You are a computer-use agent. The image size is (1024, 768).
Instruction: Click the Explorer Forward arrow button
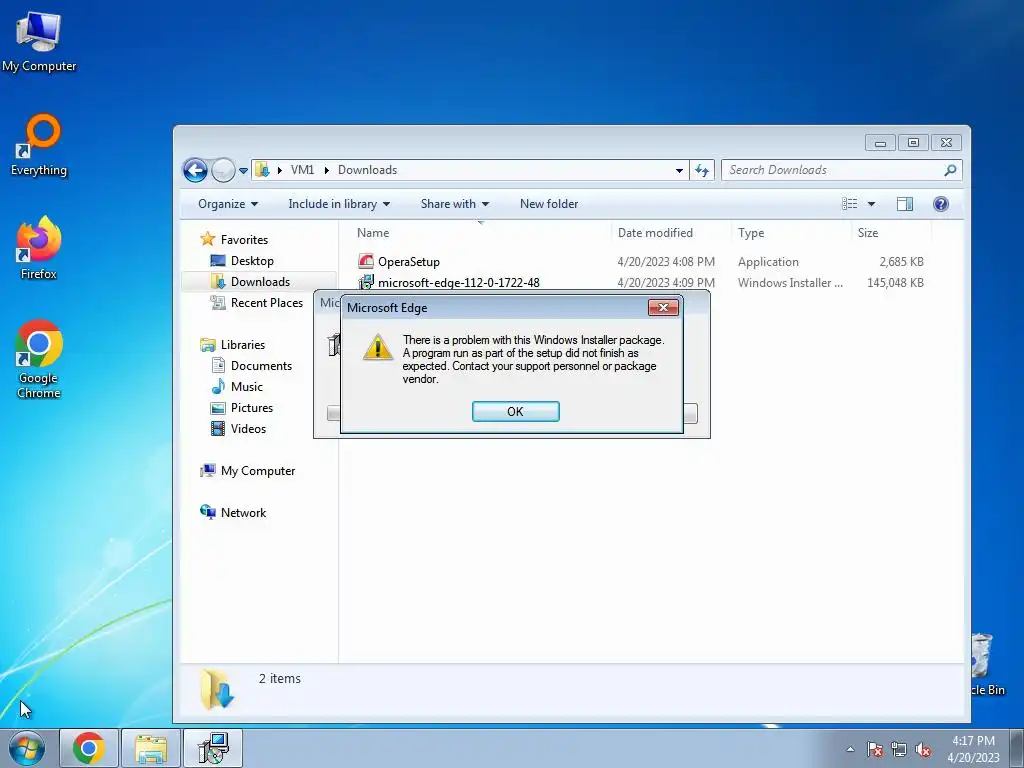[223, 170]
